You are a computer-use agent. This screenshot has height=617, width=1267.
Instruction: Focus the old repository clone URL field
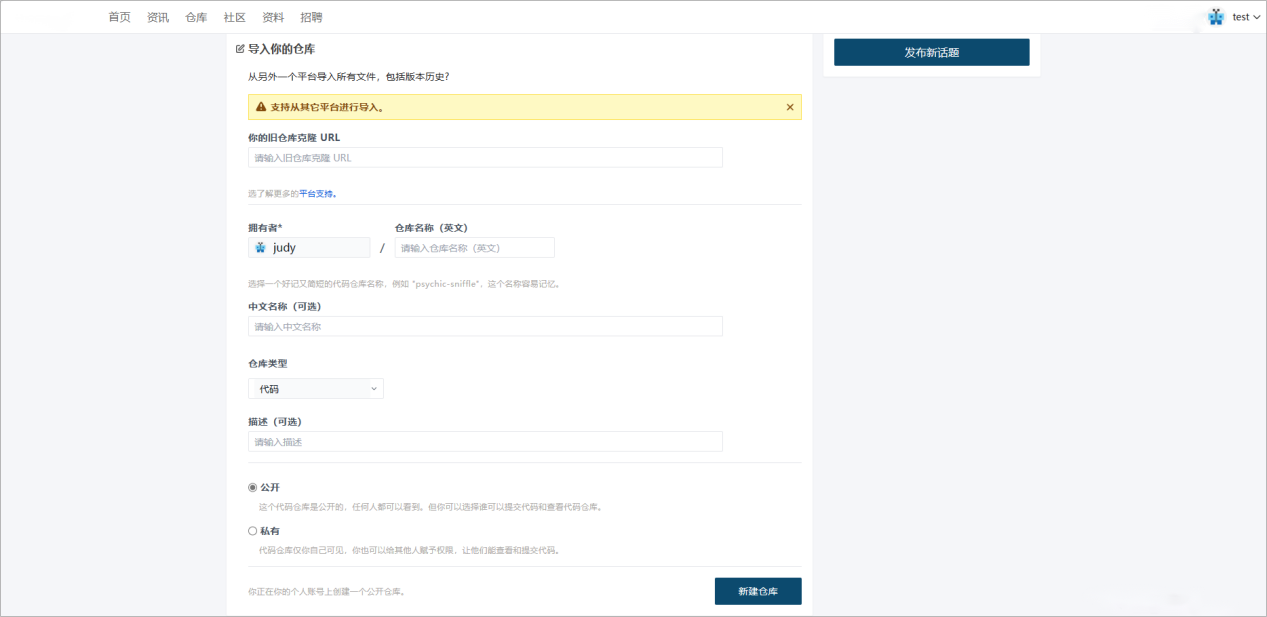485,158
